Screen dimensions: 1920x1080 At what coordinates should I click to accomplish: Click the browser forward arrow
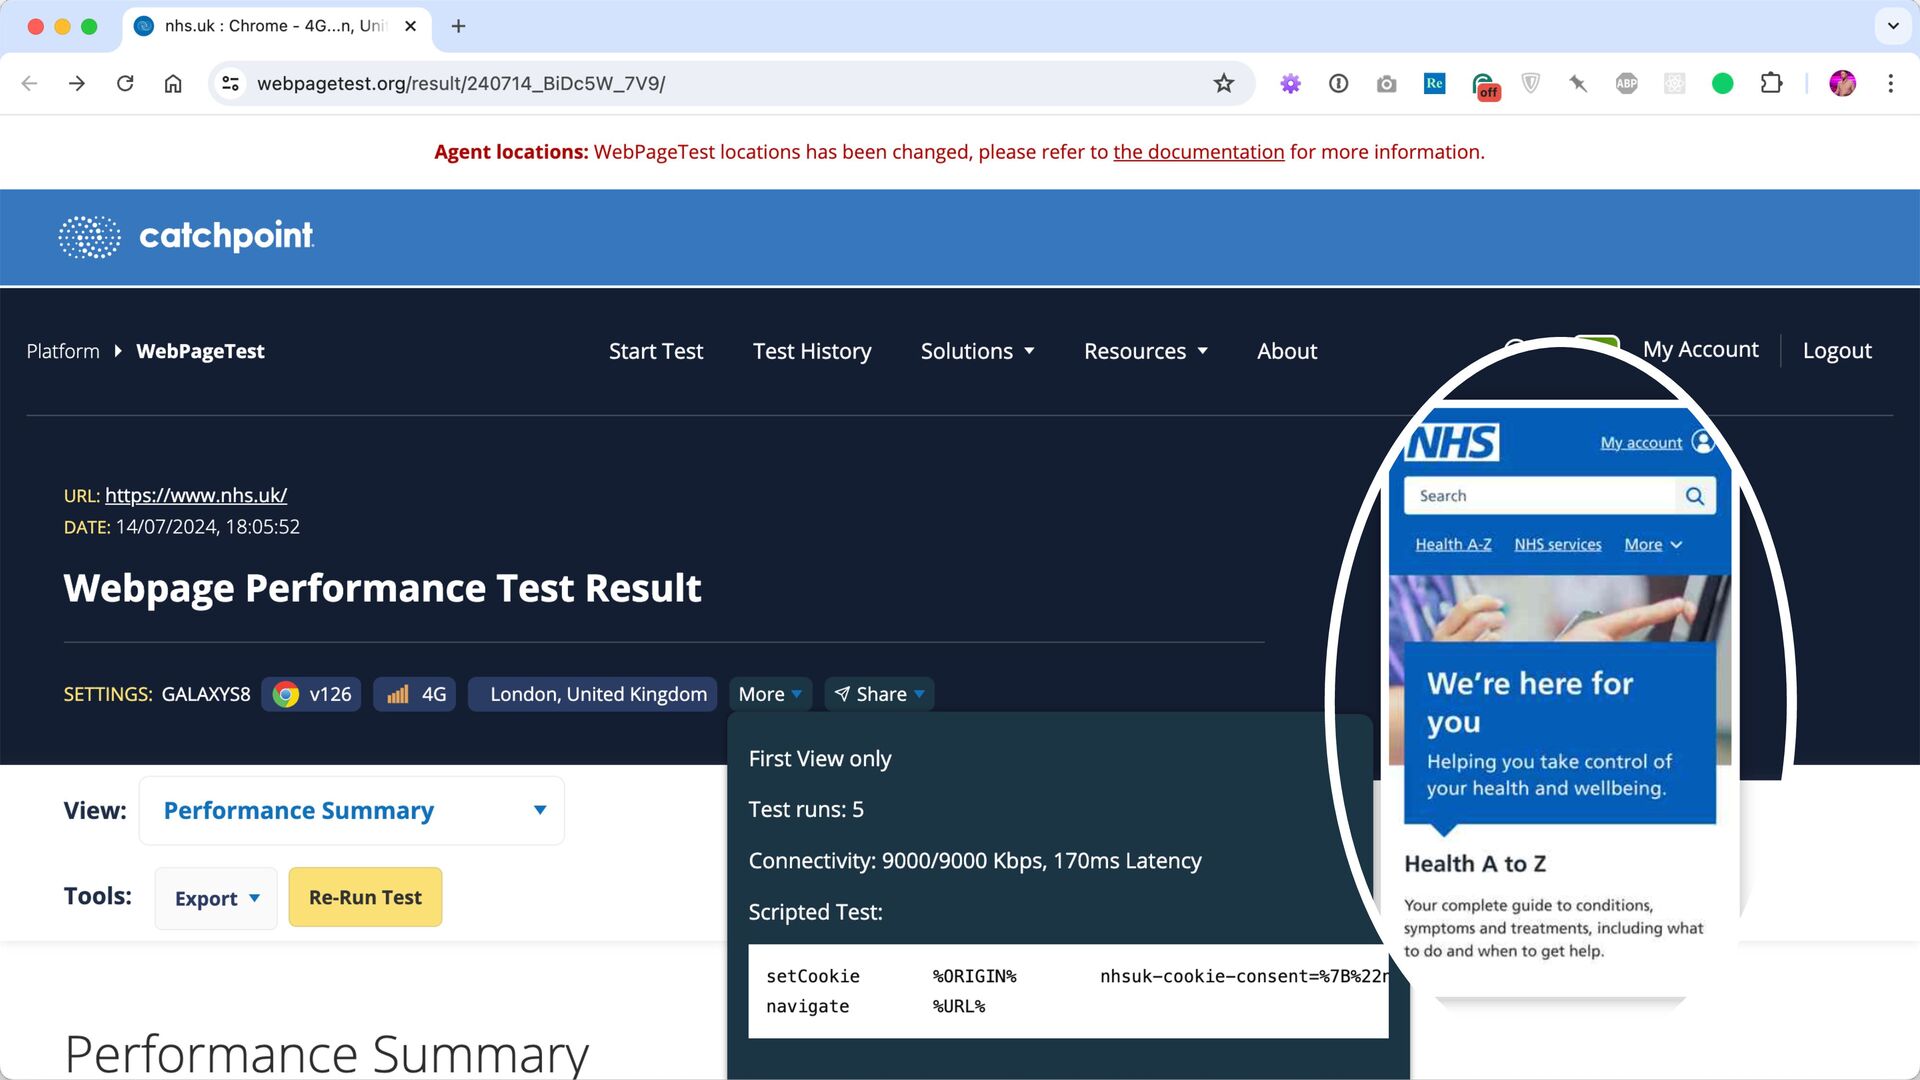pos(77,83)
